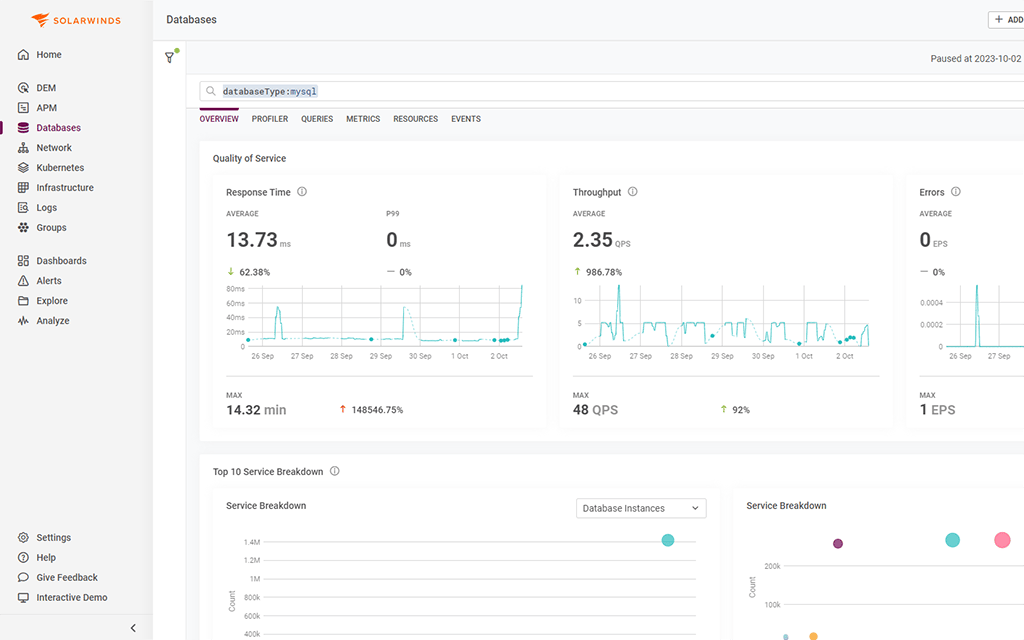Open the Database Instances dropdown

point(640,508)
